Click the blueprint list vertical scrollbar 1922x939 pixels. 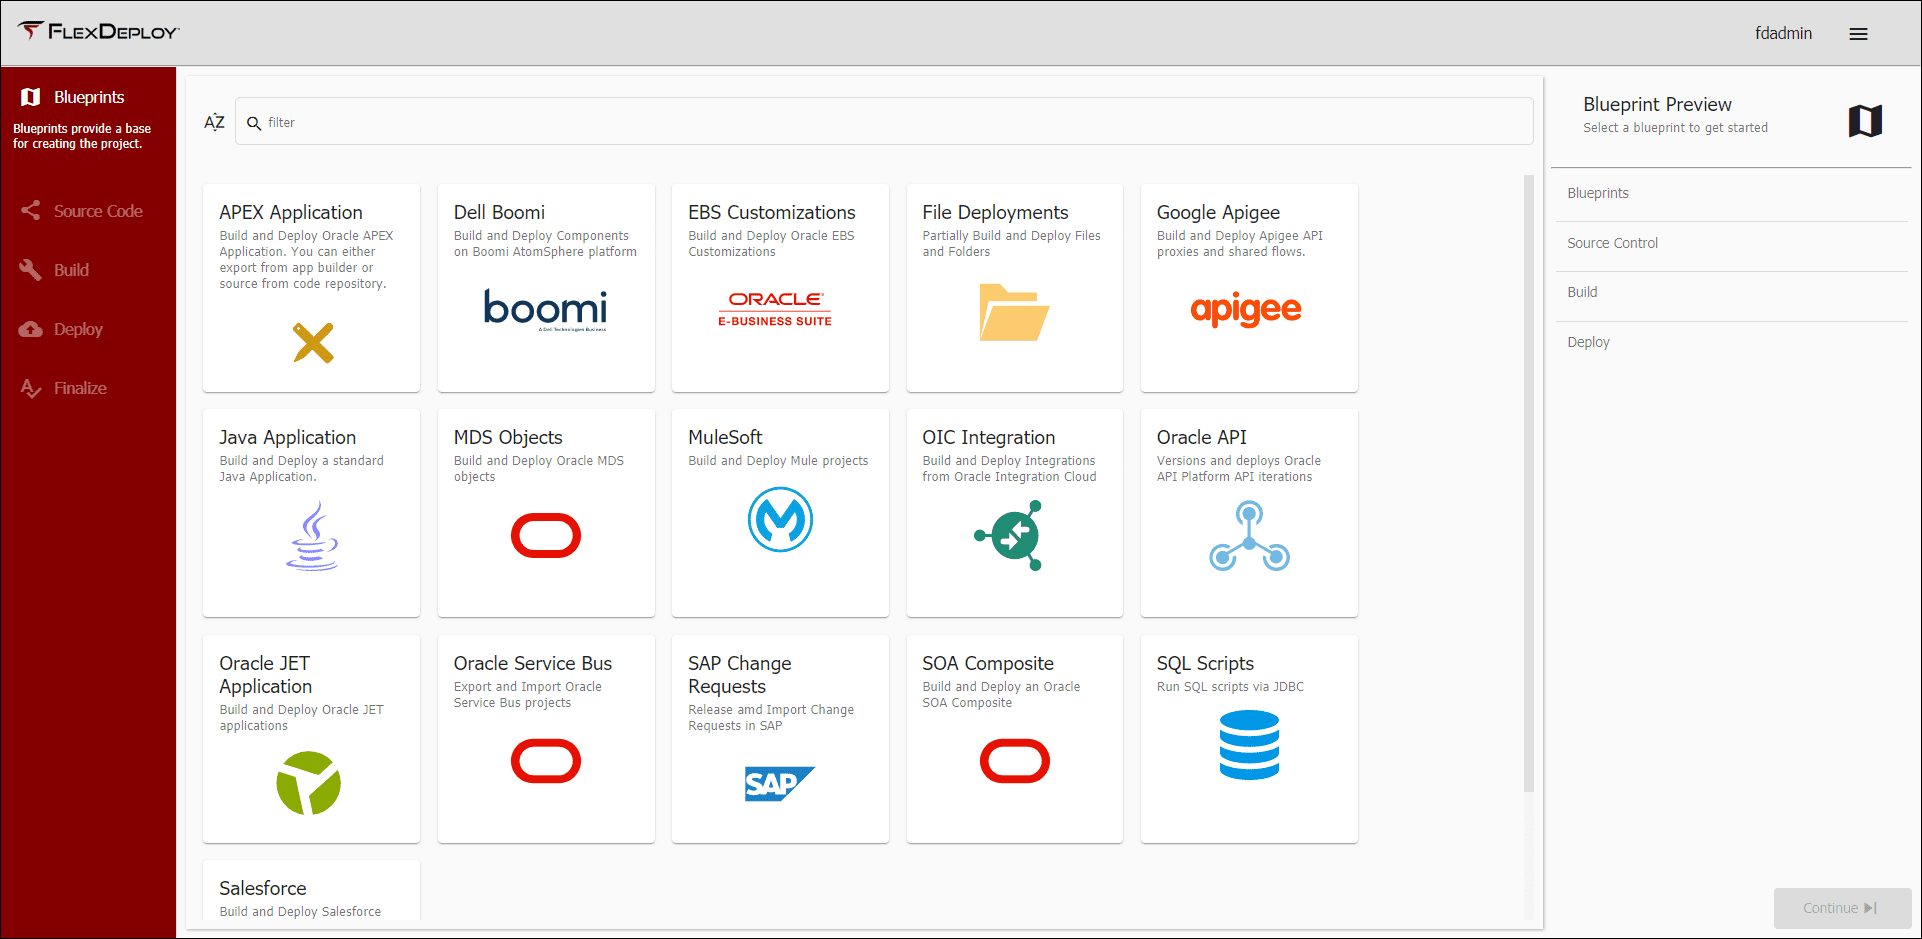pos(1528,485)
